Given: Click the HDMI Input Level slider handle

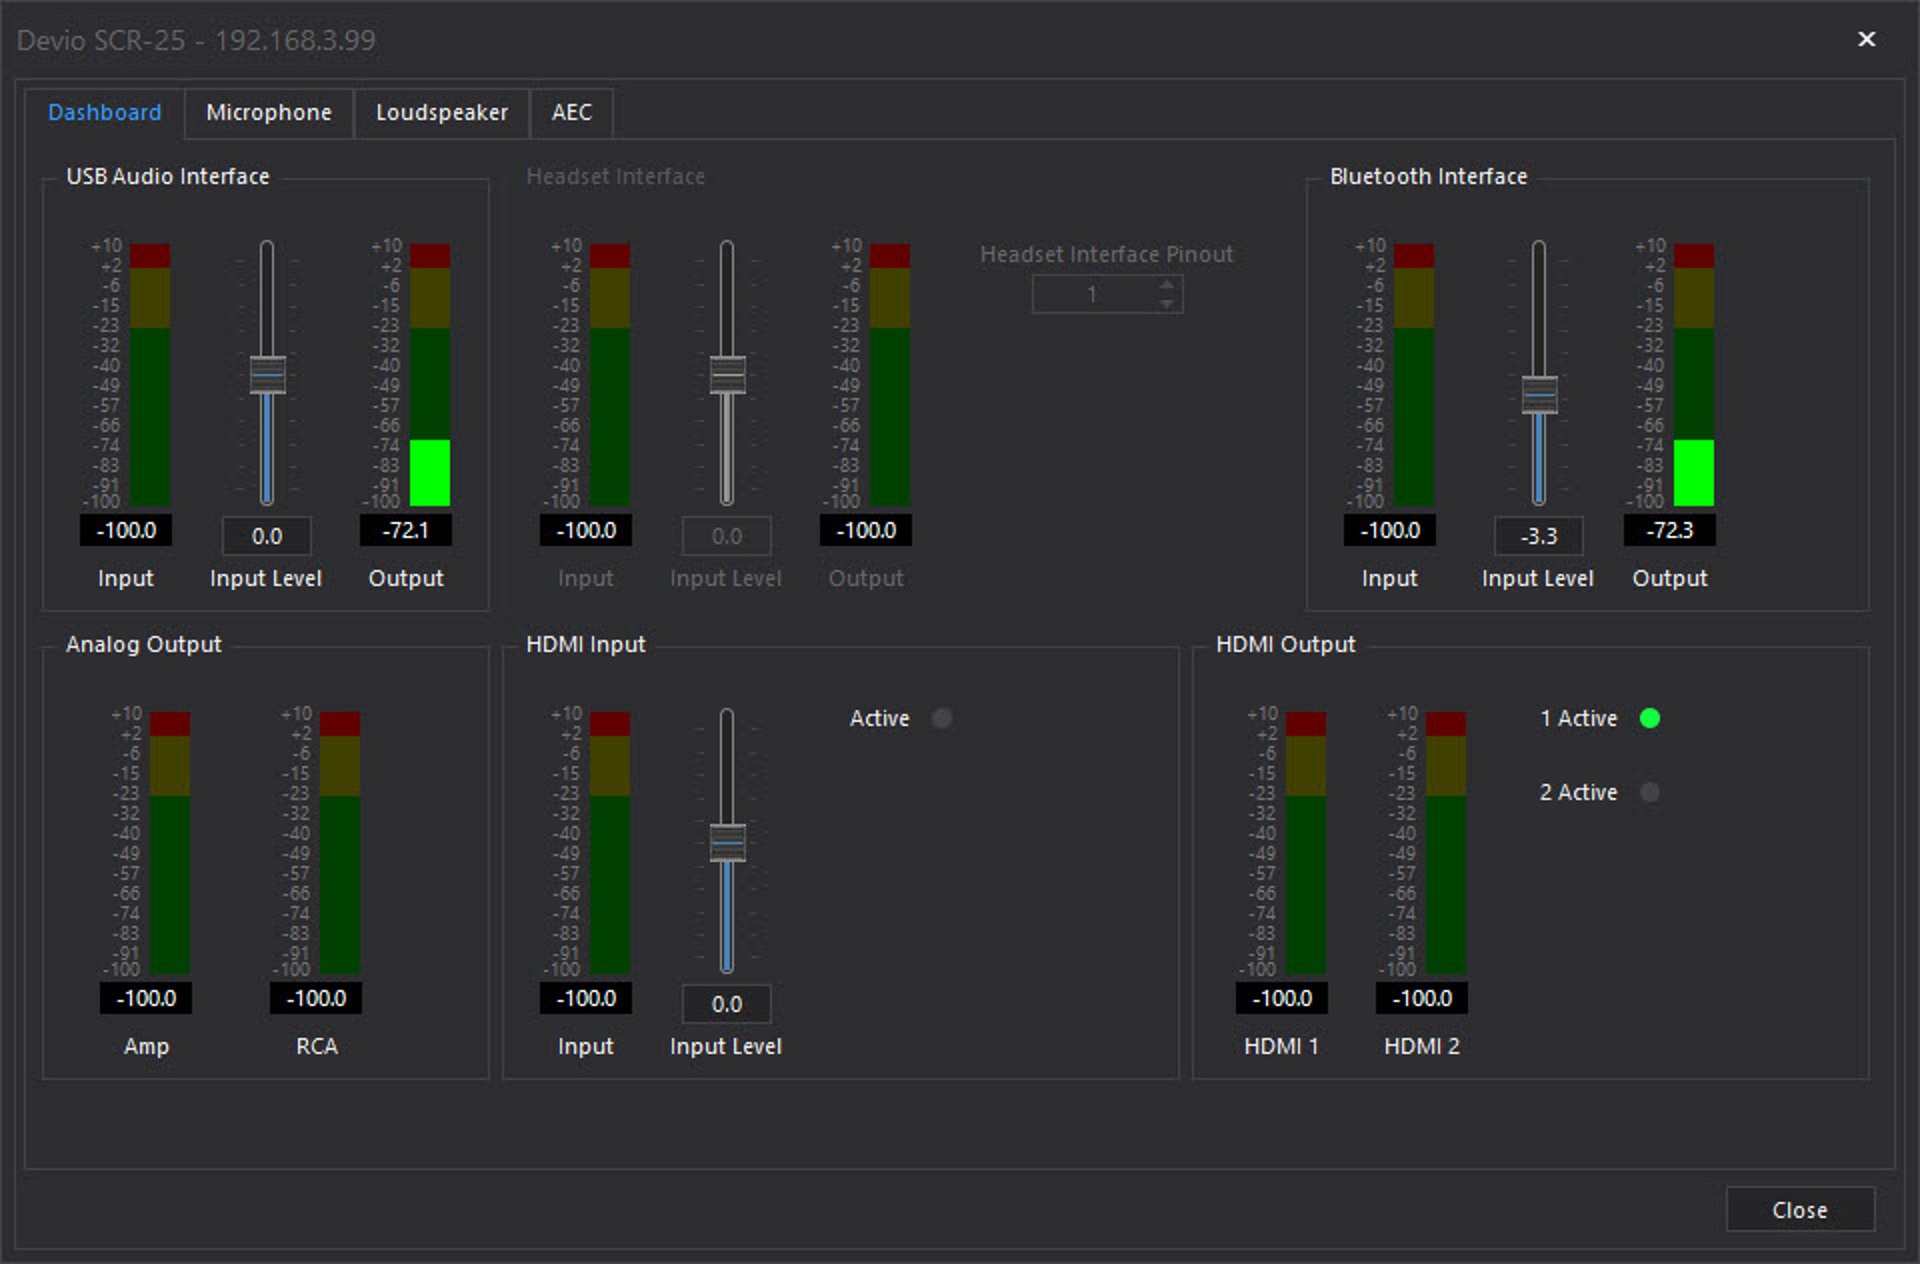Looking at the screenshot, I should click(727, 843).
